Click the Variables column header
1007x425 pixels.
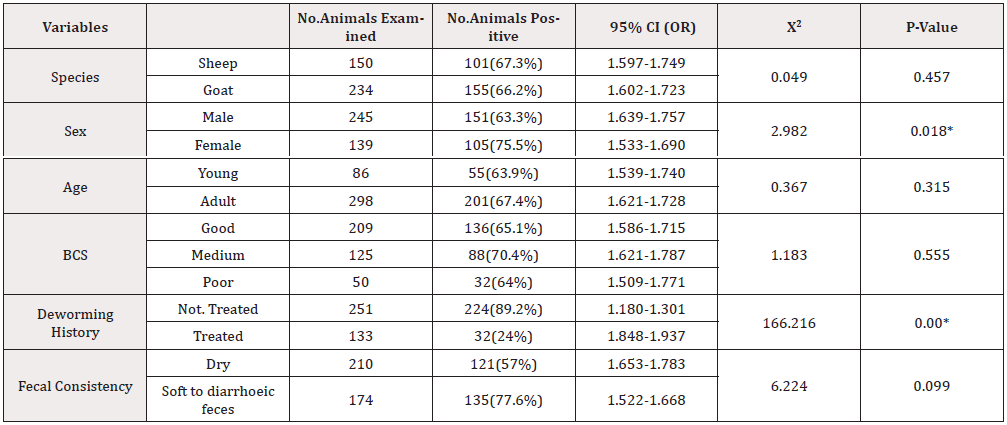75,28
